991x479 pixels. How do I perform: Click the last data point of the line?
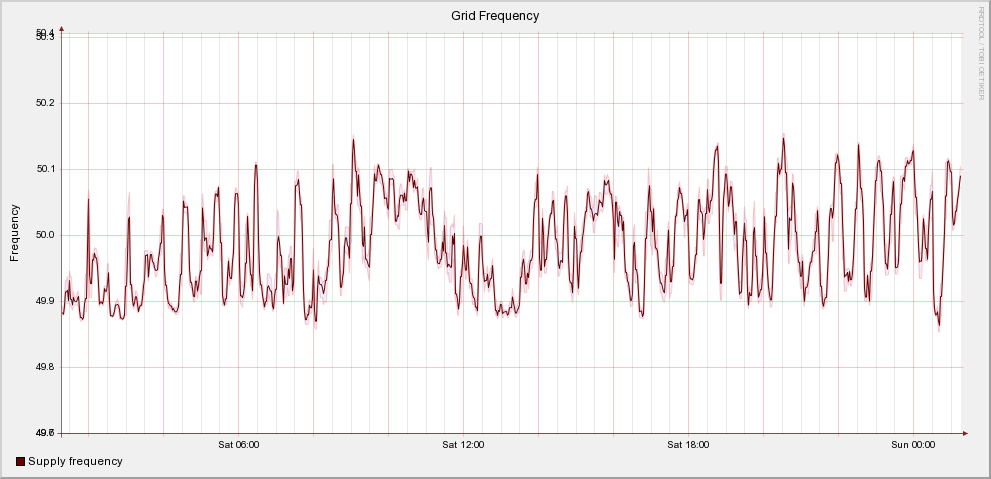pos(960,176)
